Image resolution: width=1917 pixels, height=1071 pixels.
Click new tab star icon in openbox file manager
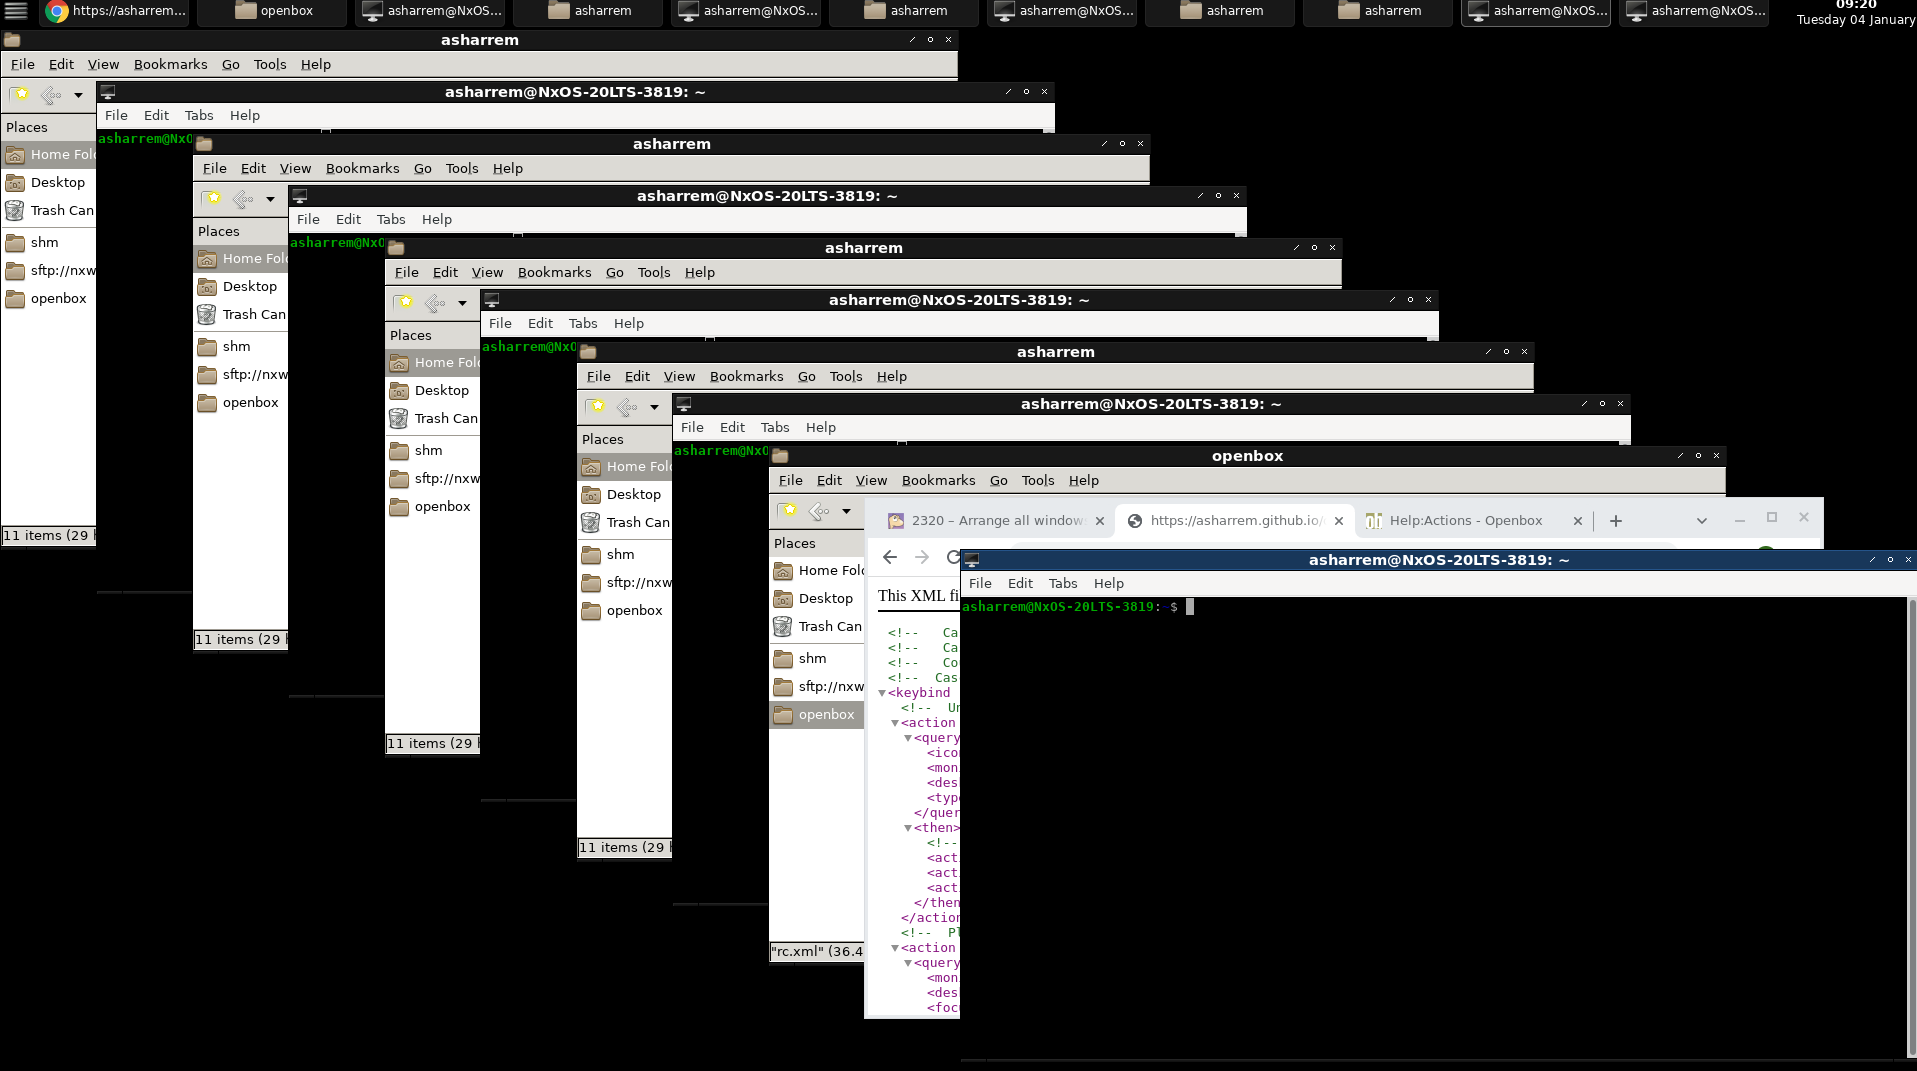788,511
